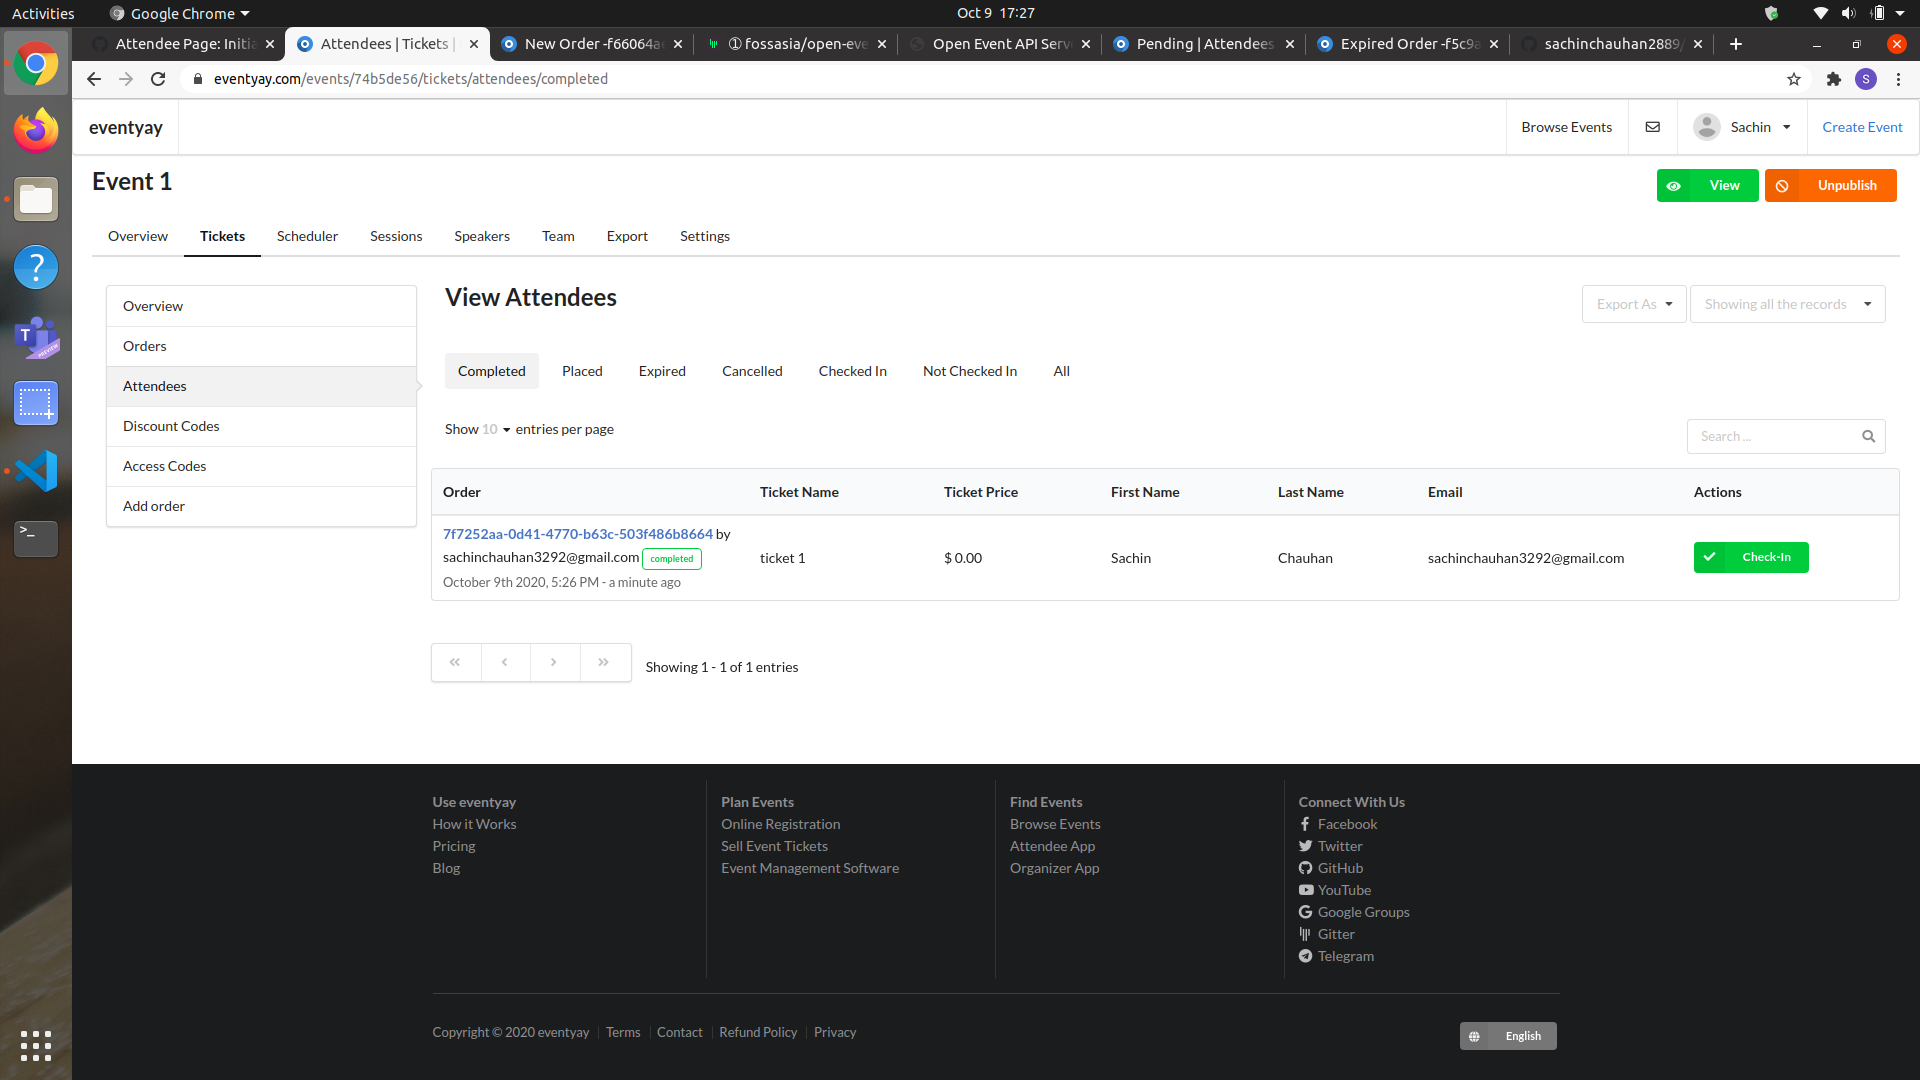Change entries per page count
Viewport: 1920px width, 1080px height.
[497, 429]
